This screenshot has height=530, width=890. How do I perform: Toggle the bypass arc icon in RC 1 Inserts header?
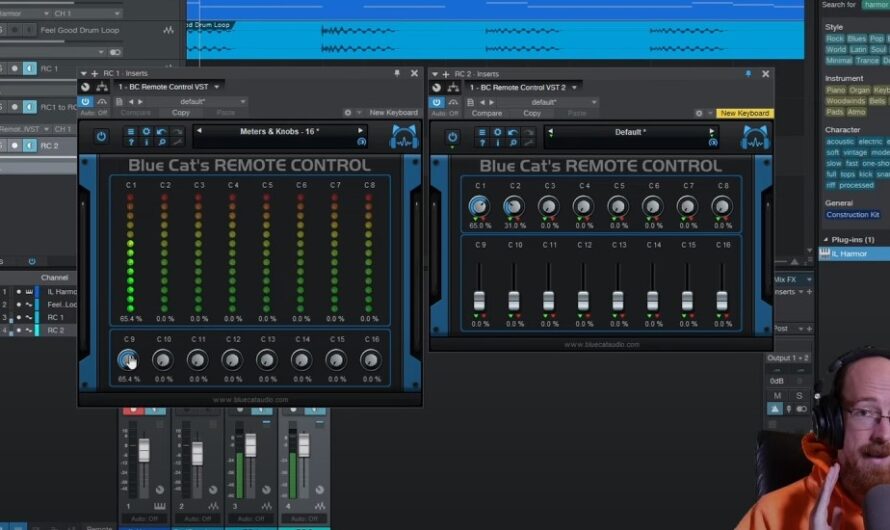(102, 102)
